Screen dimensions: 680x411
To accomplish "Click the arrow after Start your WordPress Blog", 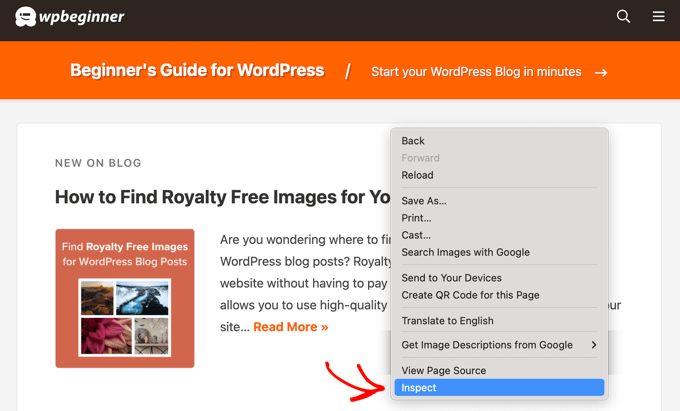I will (x=601, y=72).
